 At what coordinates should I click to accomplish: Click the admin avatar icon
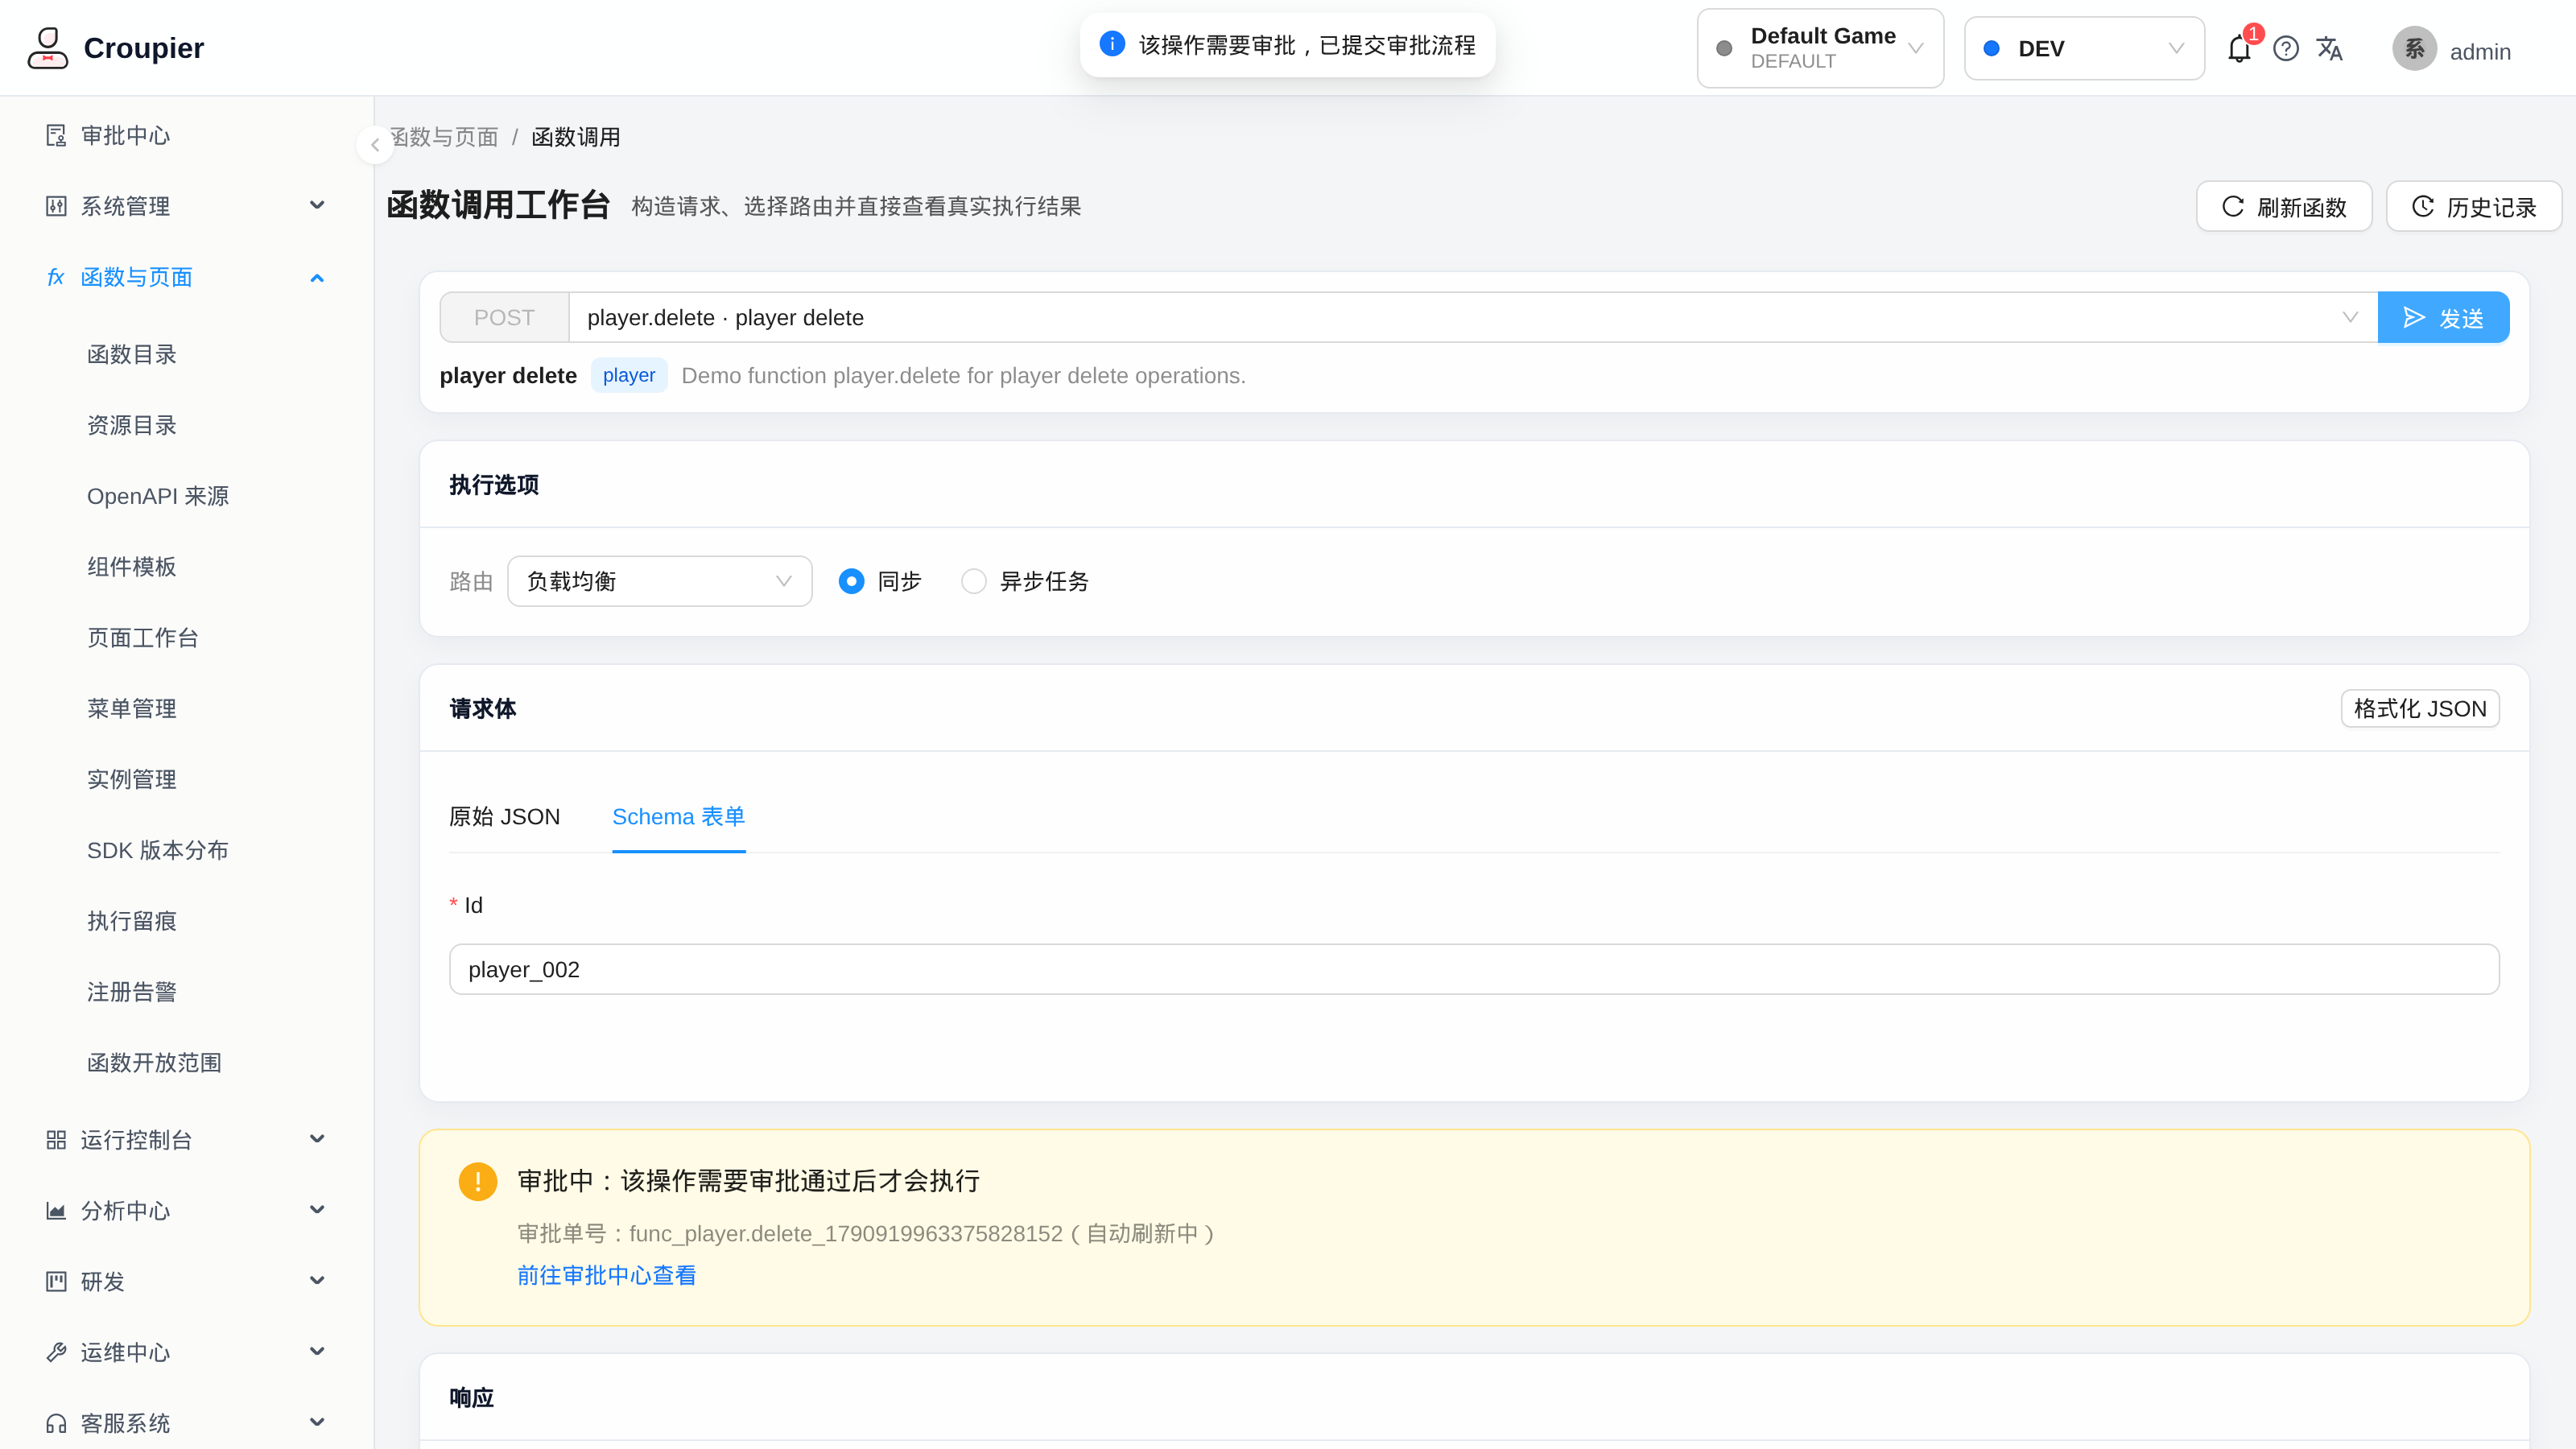(2415, 48)
